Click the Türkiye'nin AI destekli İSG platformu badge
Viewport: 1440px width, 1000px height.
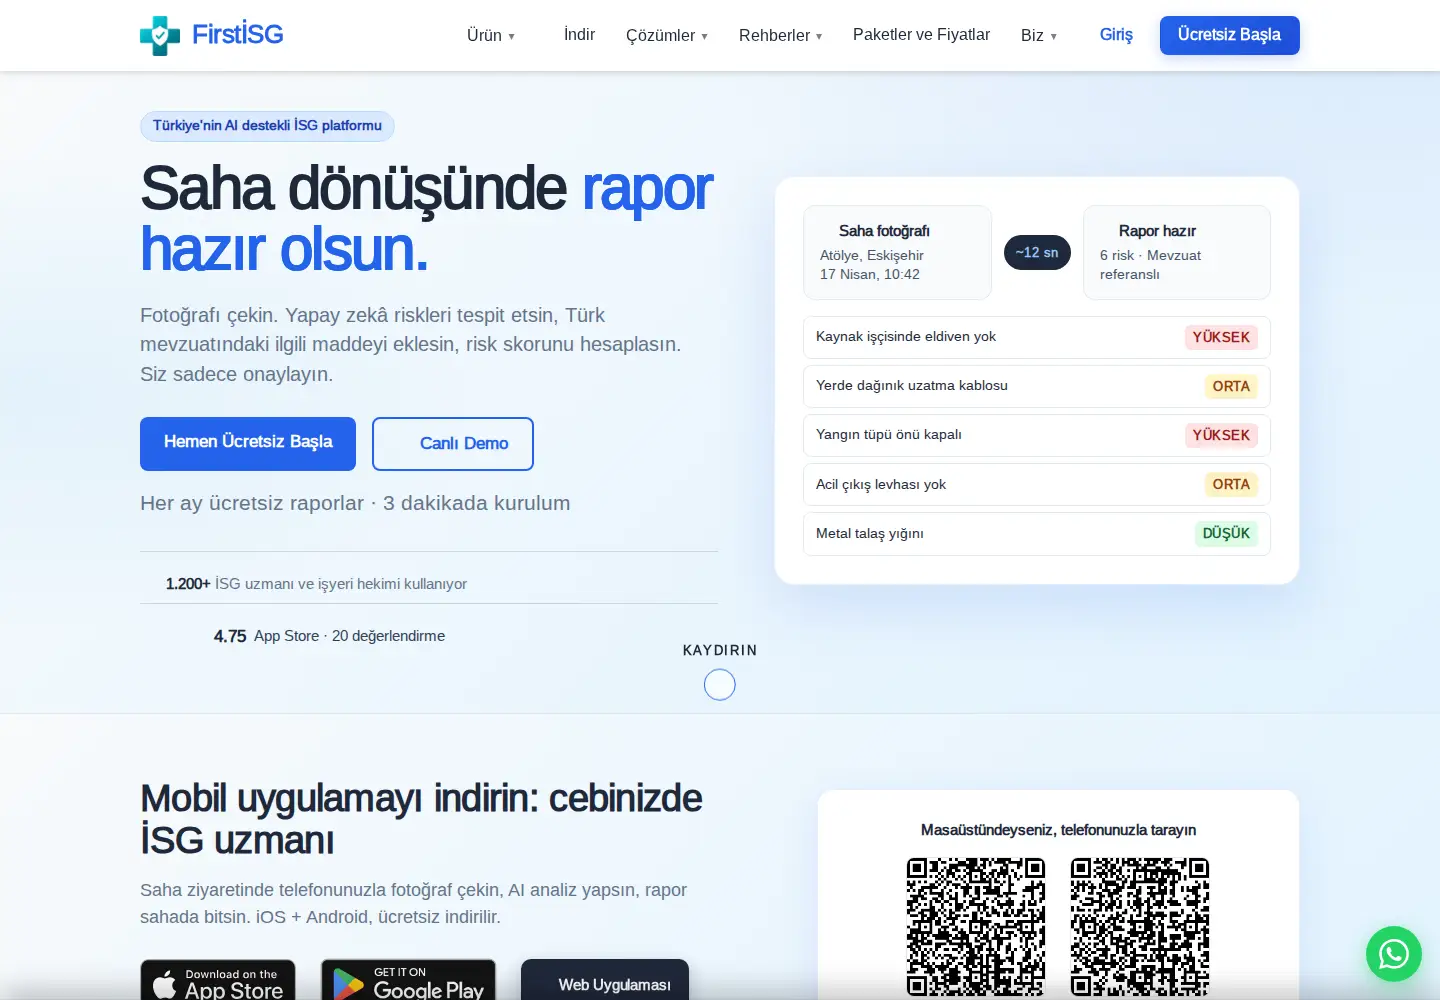267,126
